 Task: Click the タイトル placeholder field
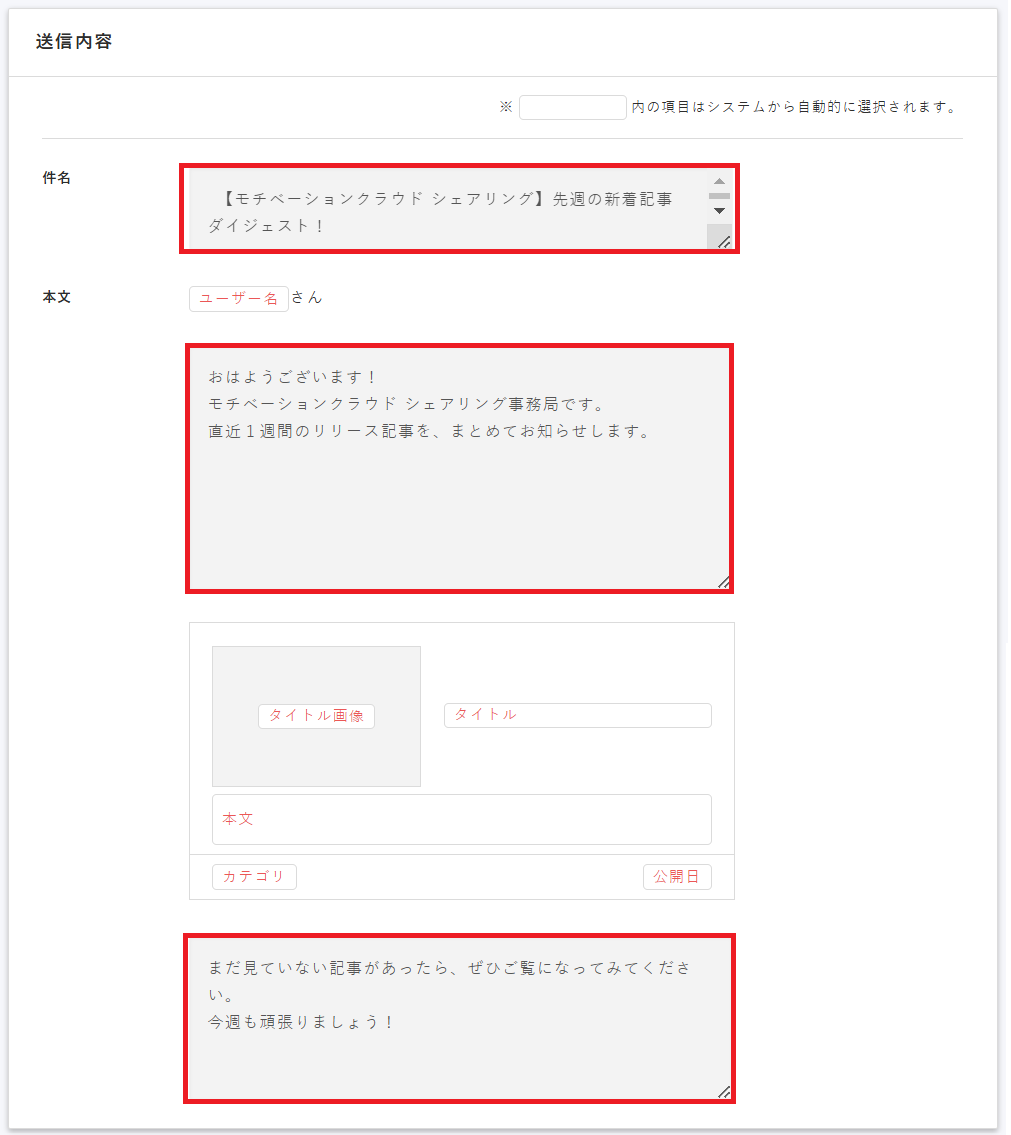(577, 715)
